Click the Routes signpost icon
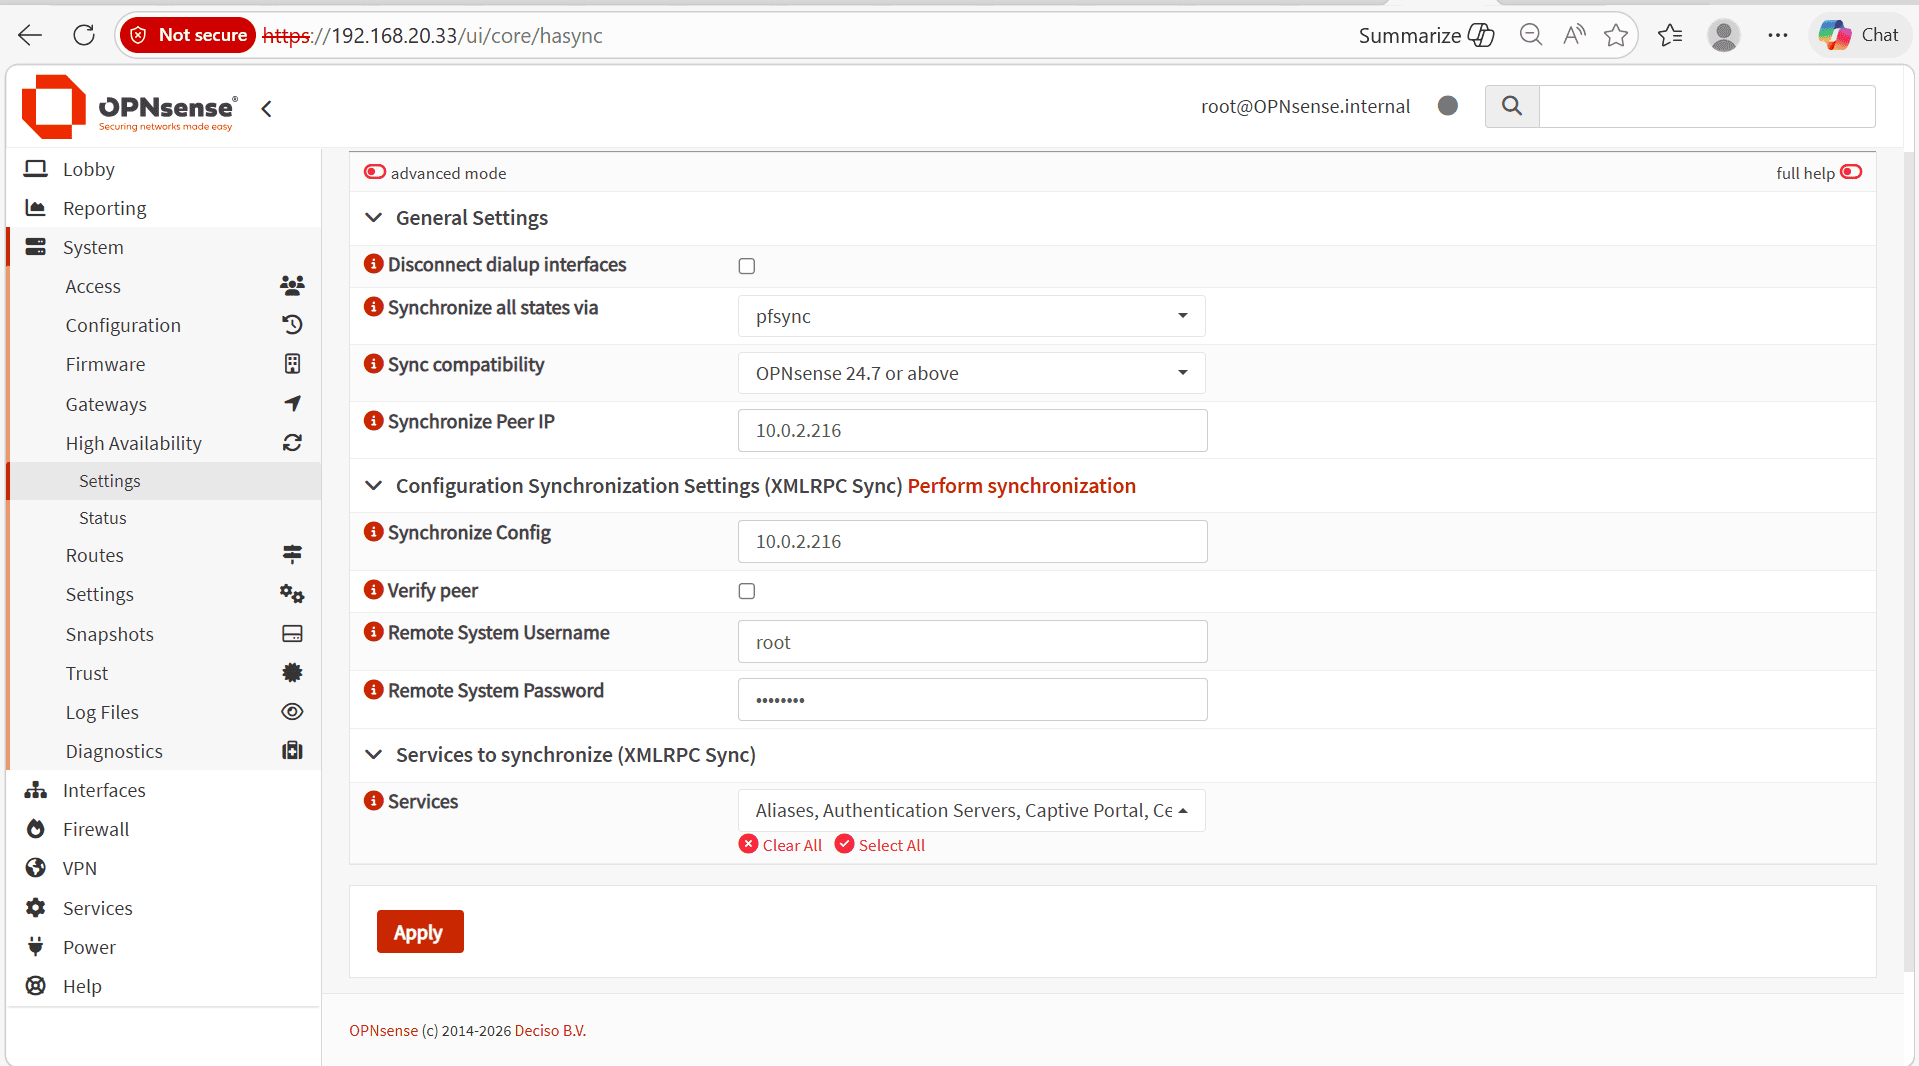Screen dimensions: 1919x1066 [292, 555]
